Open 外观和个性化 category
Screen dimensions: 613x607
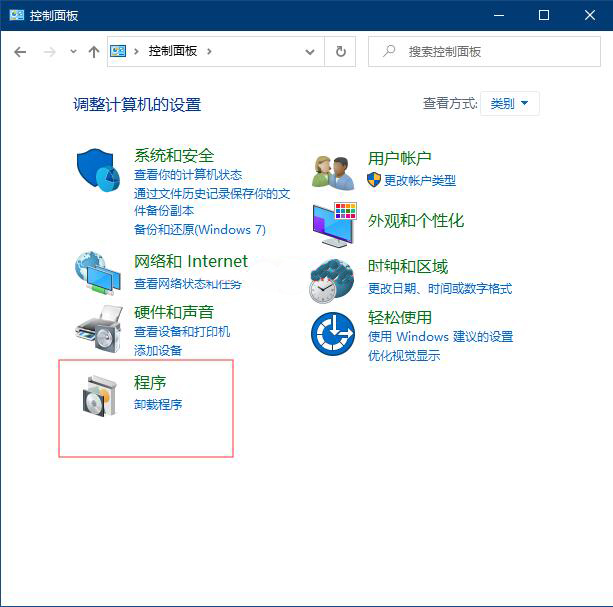click(x=416, y=220)
